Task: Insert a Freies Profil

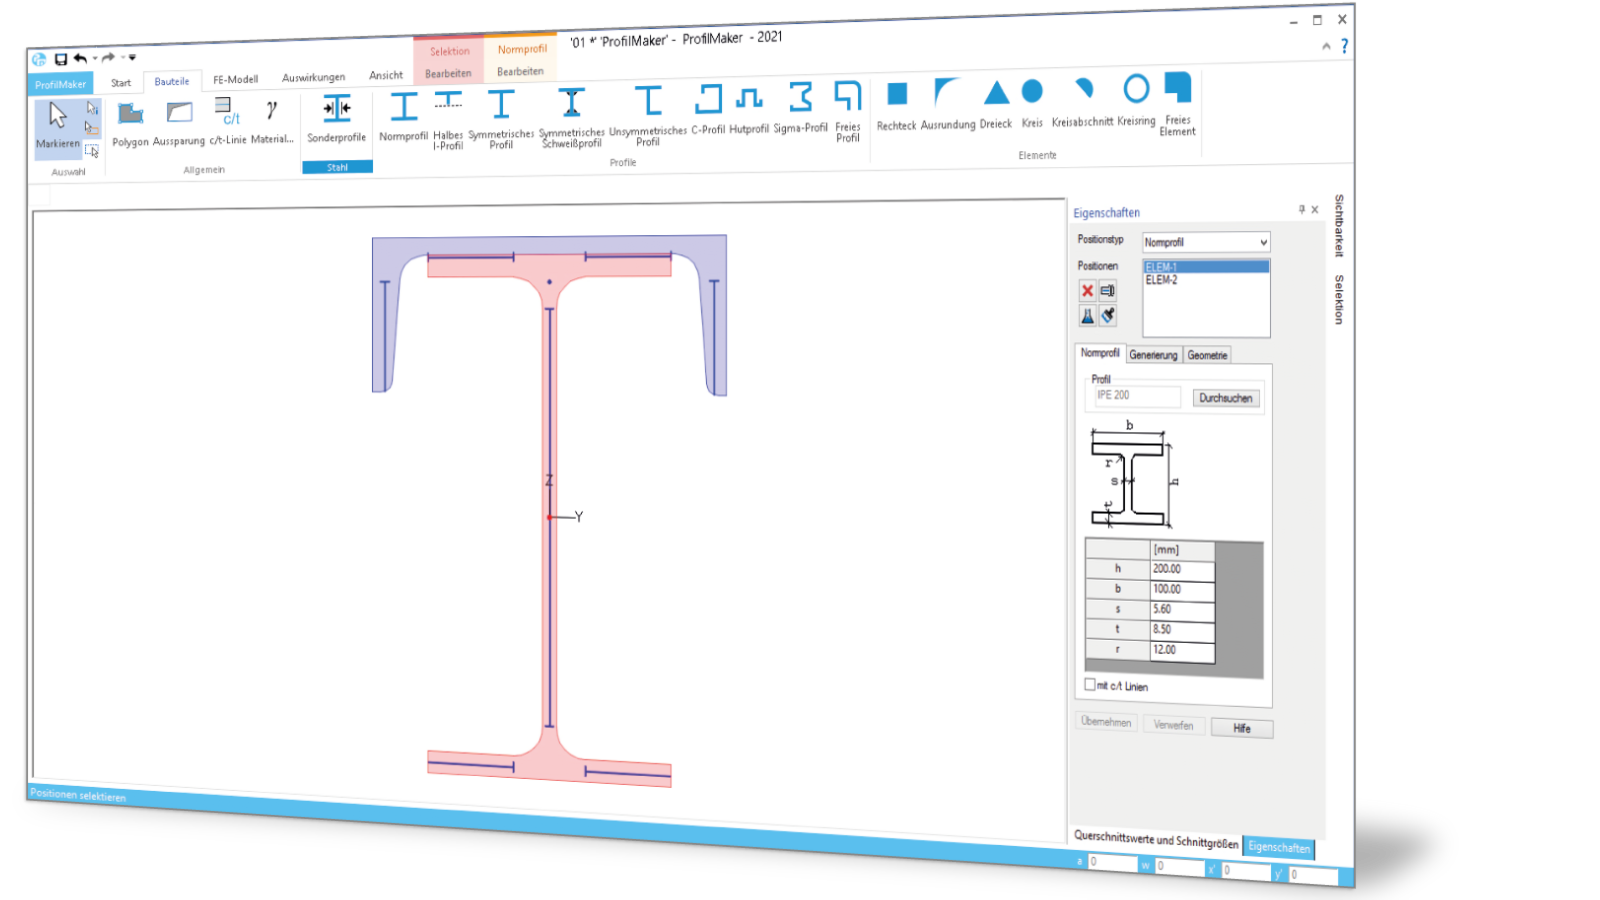Action: click(848, 111)
